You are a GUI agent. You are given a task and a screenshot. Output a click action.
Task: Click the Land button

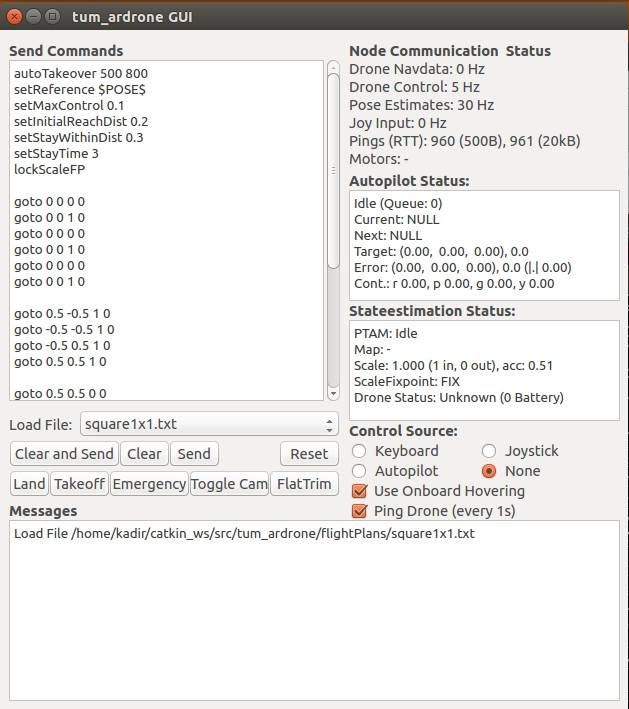29,484
